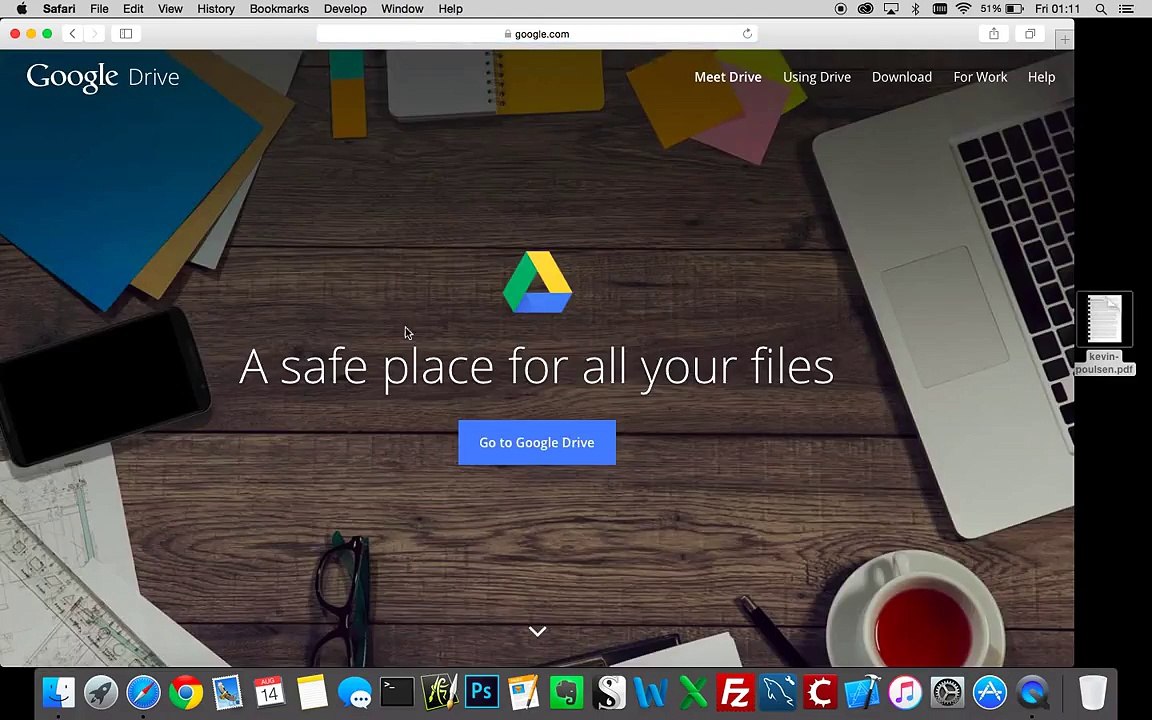This screenshot has height=720, width=1152.
Task: Open the History menu
Action: coord(216,9)
